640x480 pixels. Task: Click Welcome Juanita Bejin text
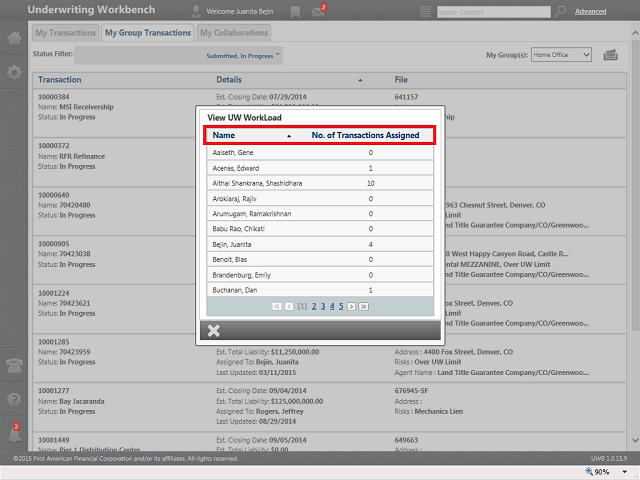pyautogui.click(x=240, y=11)
